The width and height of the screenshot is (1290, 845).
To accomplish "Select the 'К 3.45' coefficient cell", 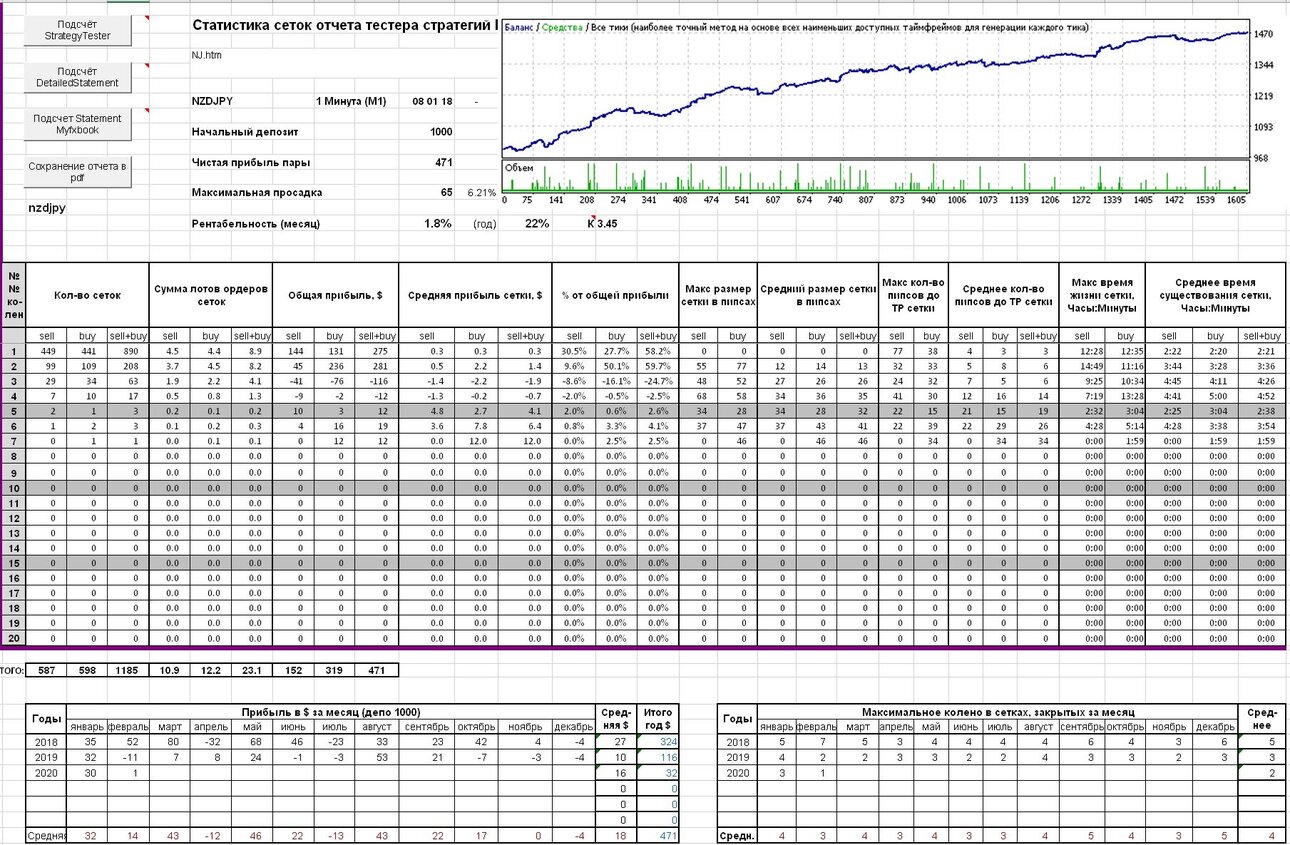I will click(x=602, y=224).
